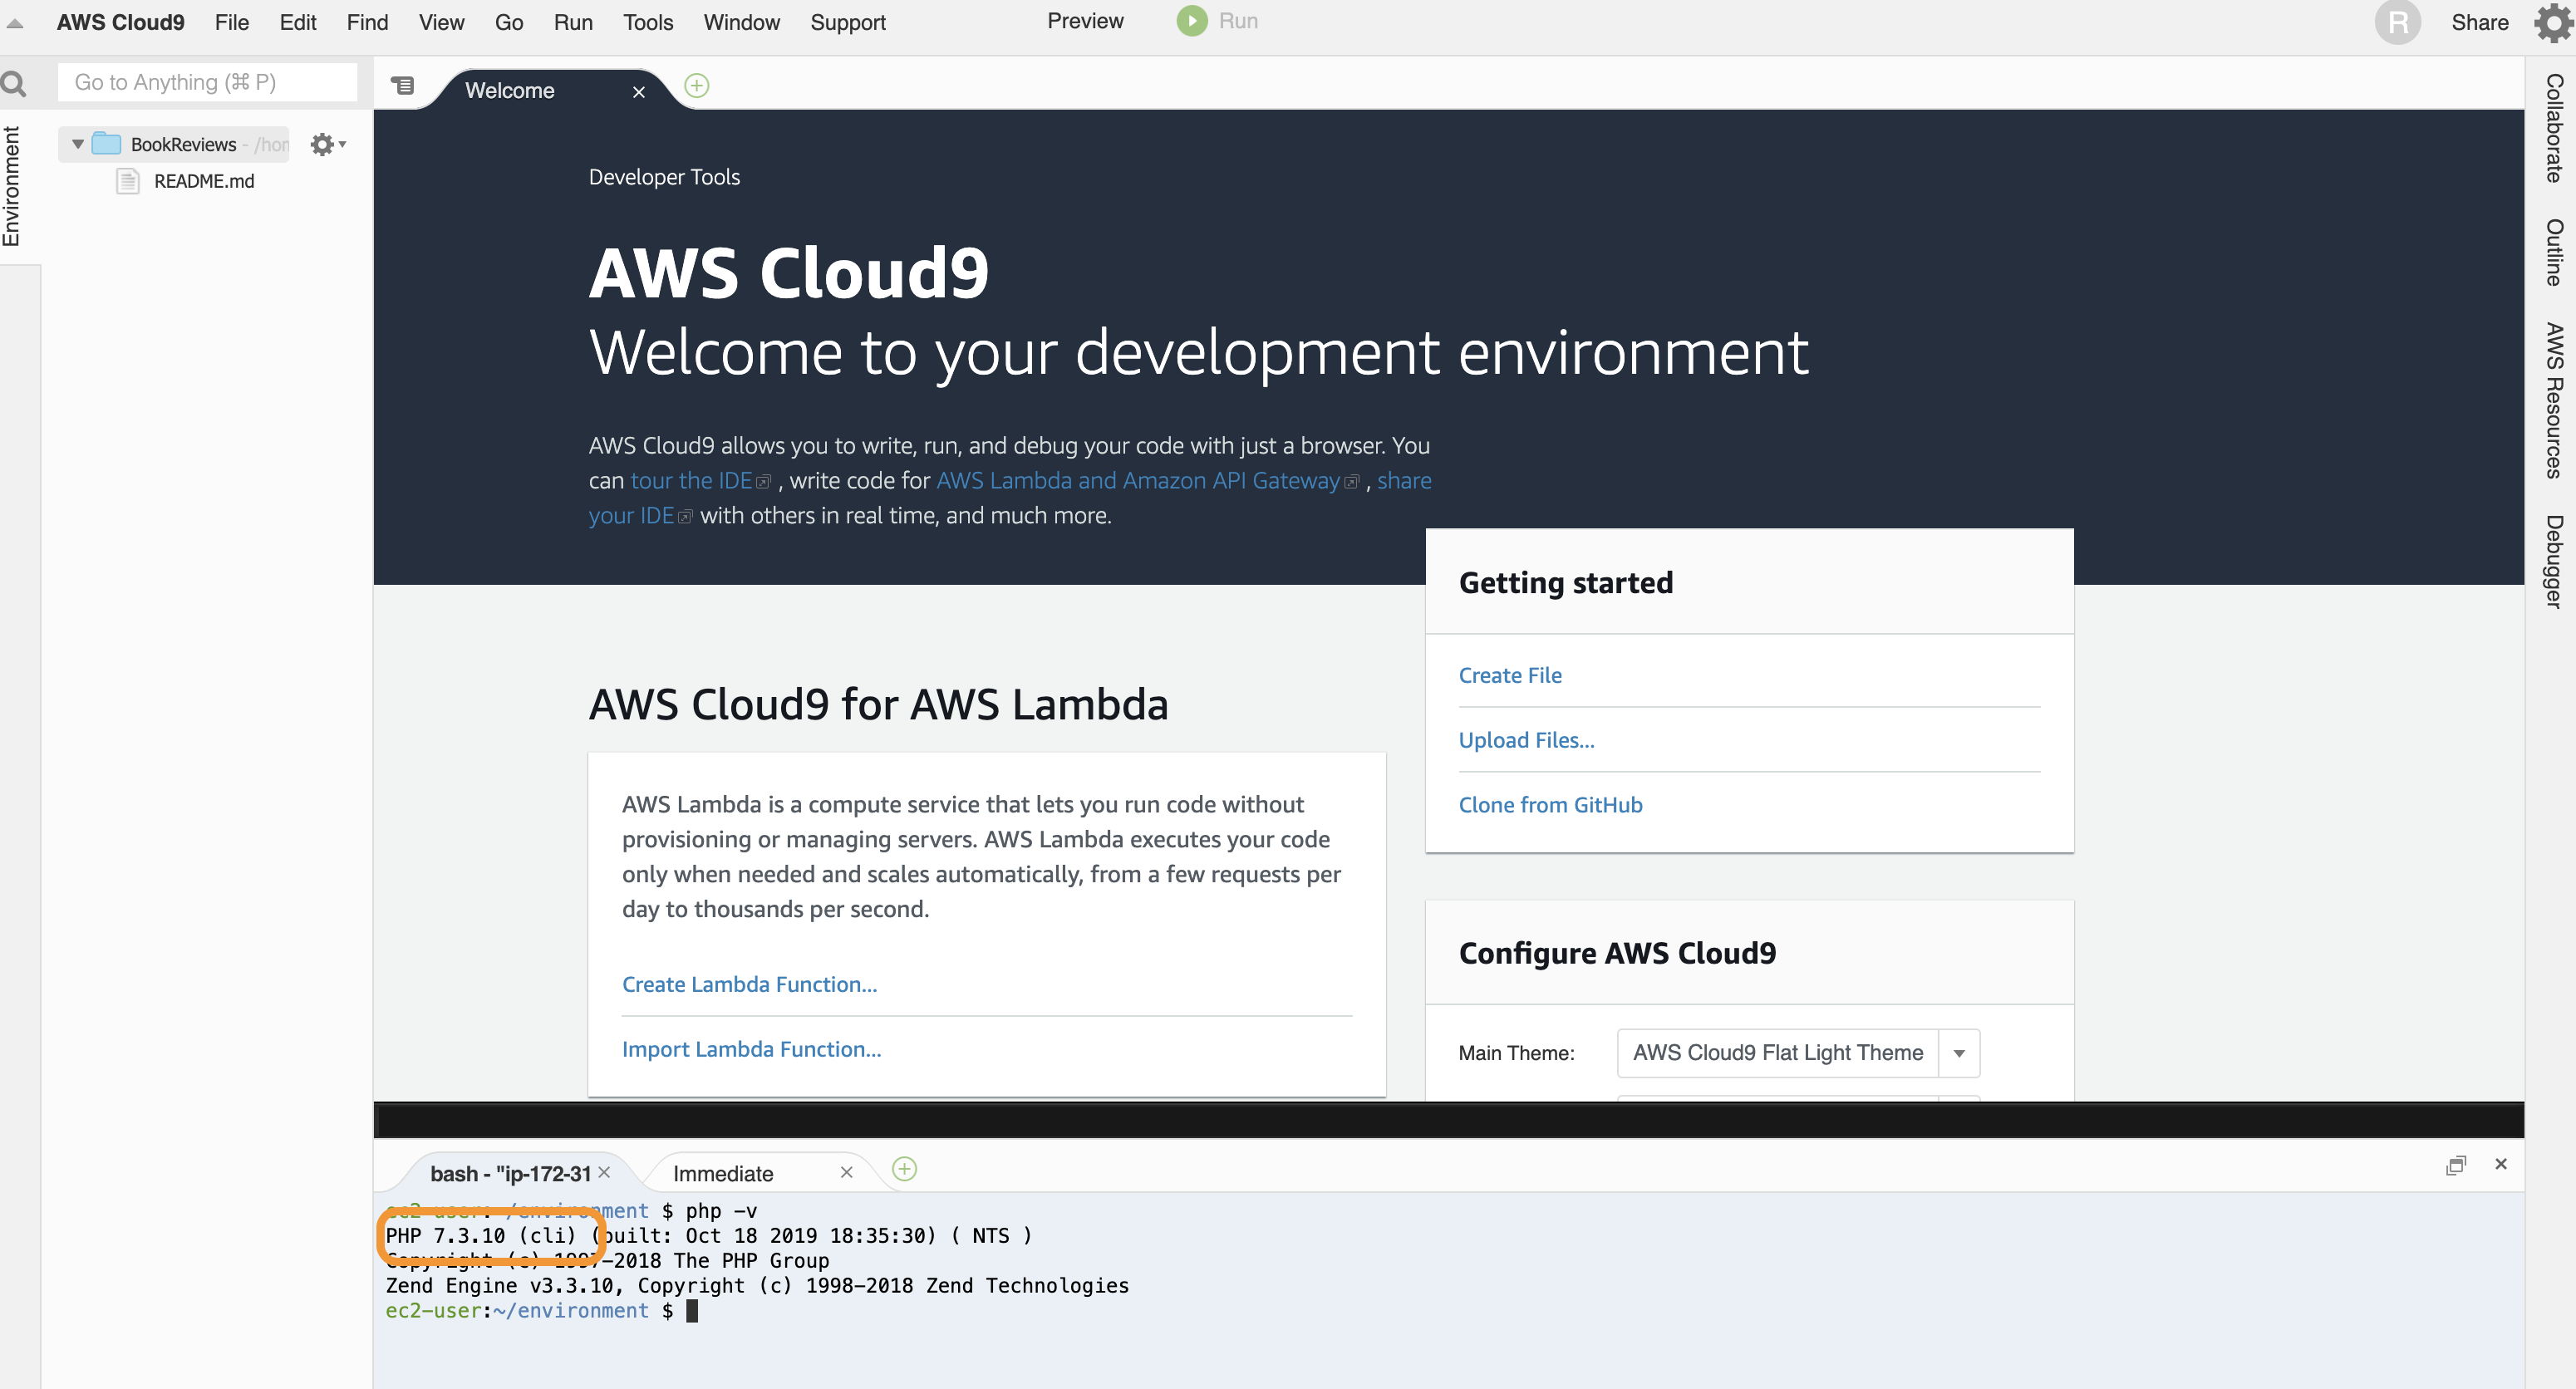Click Import Lambda Function... link
Viewport: 2576px width, 1389px height.
click(x=751, y=1049)
